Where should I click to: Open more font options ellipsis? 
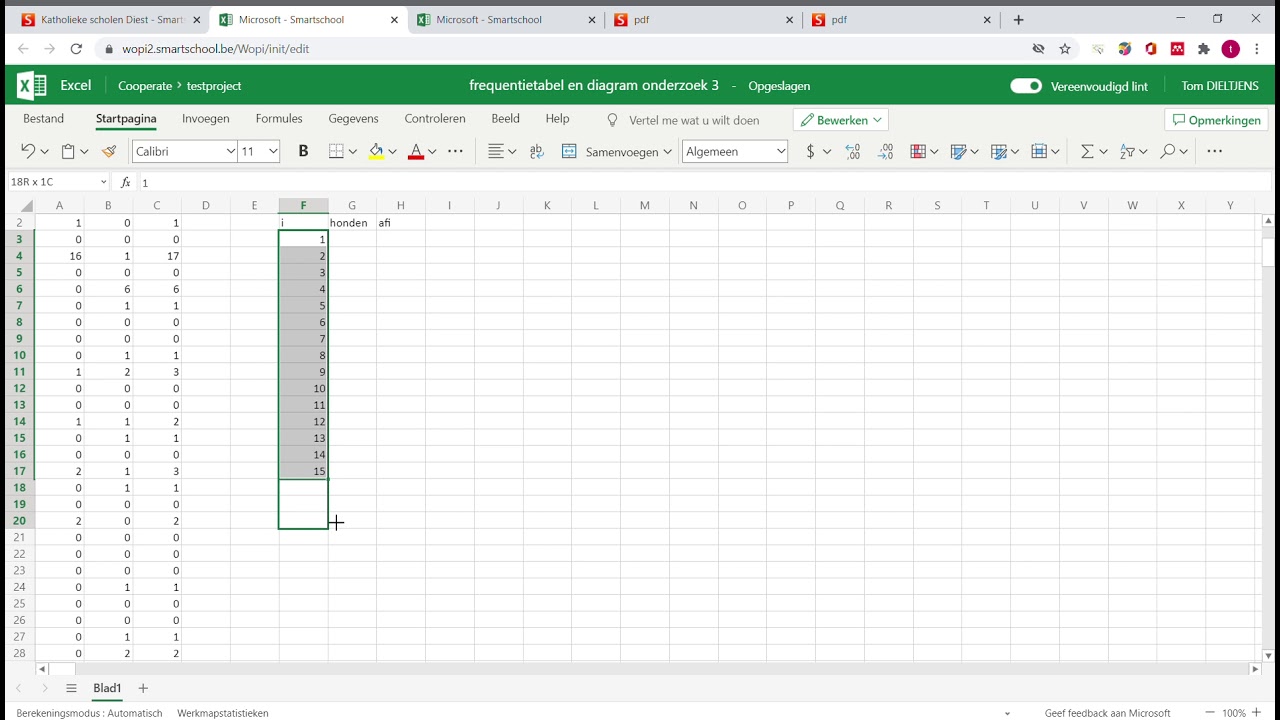[455, 151]
